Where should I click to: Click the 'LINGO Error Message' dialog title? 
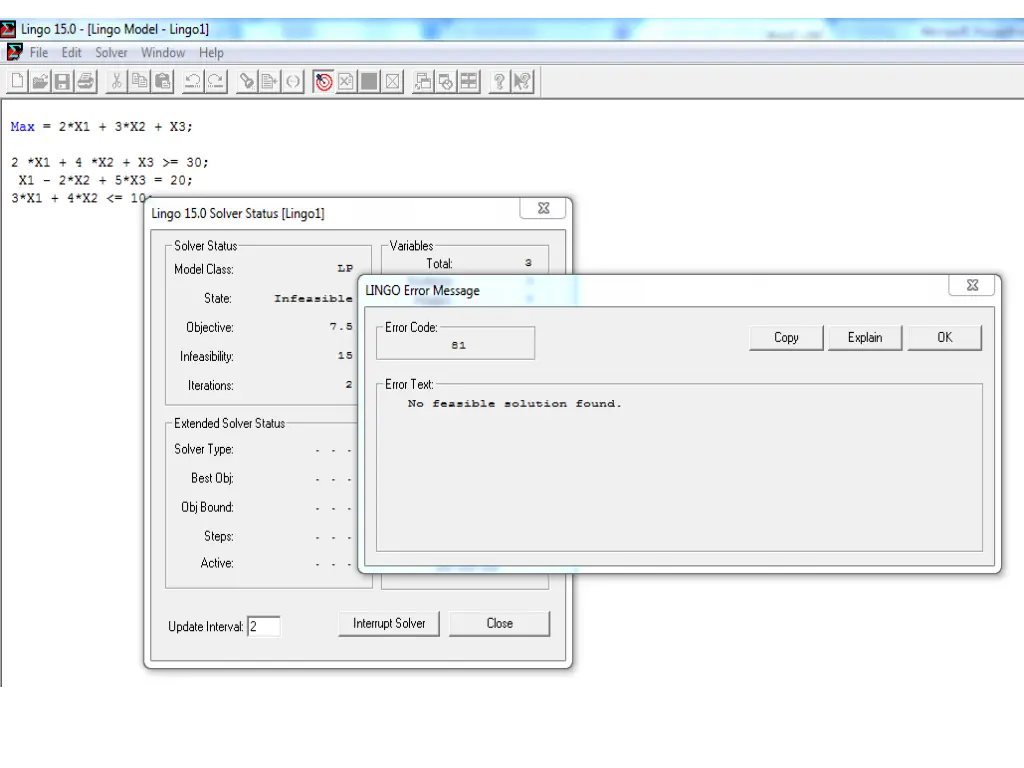click(x=423, y=291)
